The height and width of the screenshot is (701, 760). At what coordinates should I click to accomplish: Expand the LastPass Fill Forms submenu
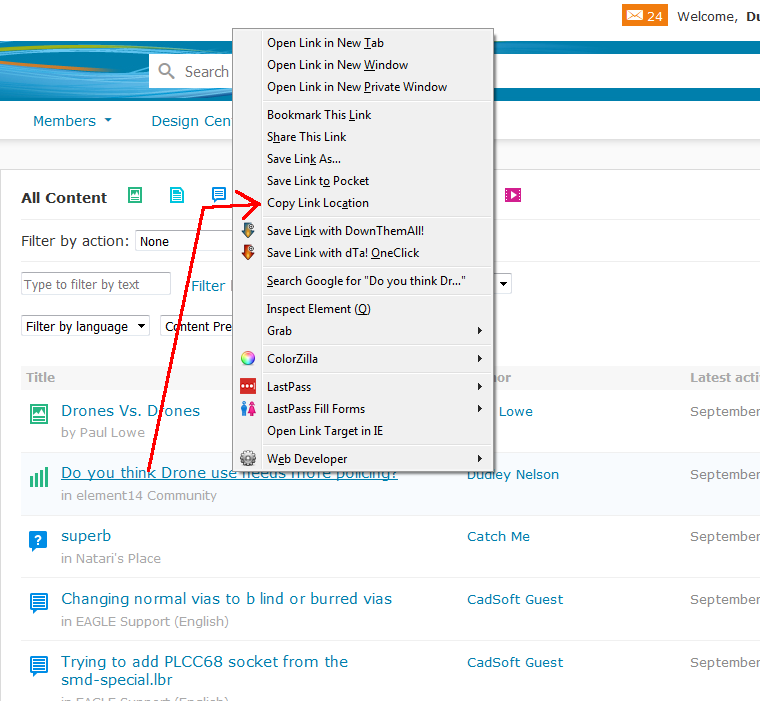click(377, 409)
